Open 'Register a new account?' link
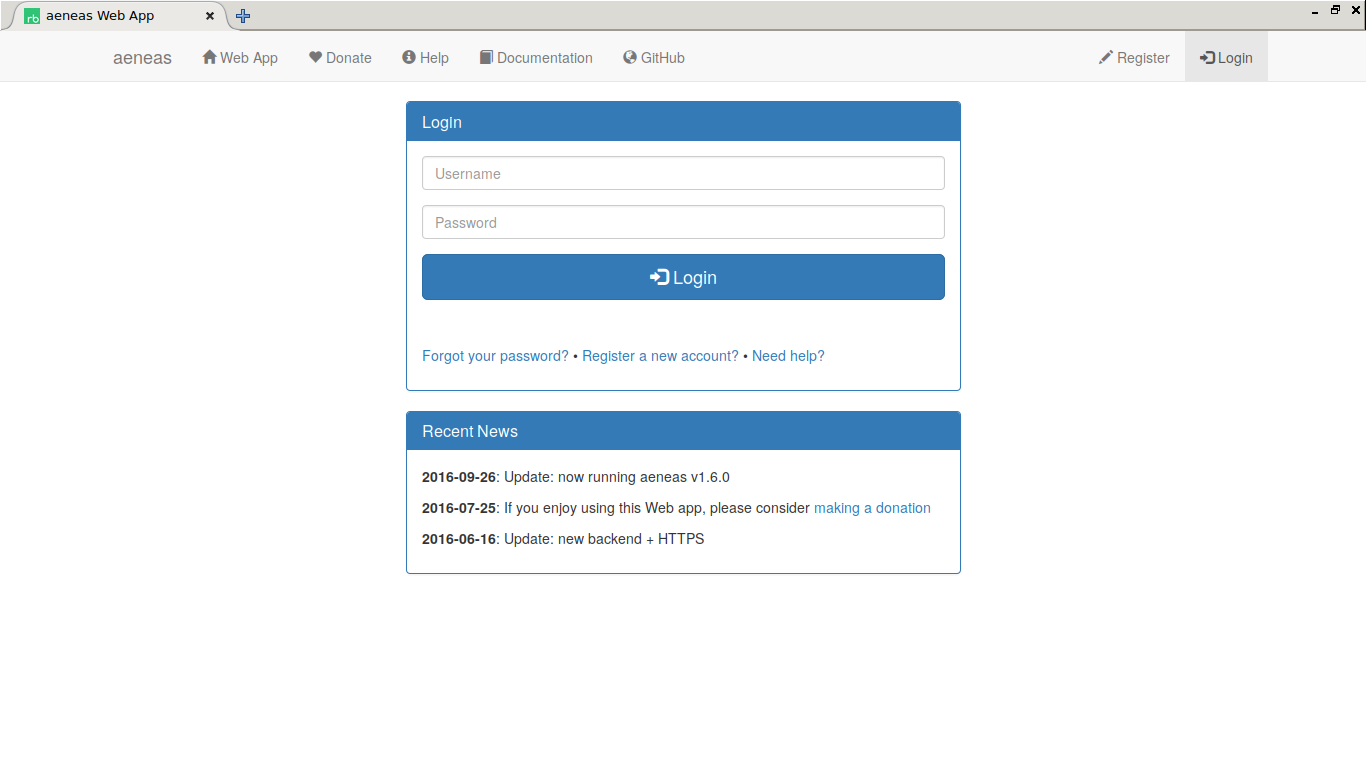Screen dimensions: 1366x768 [x=660, y=356]
